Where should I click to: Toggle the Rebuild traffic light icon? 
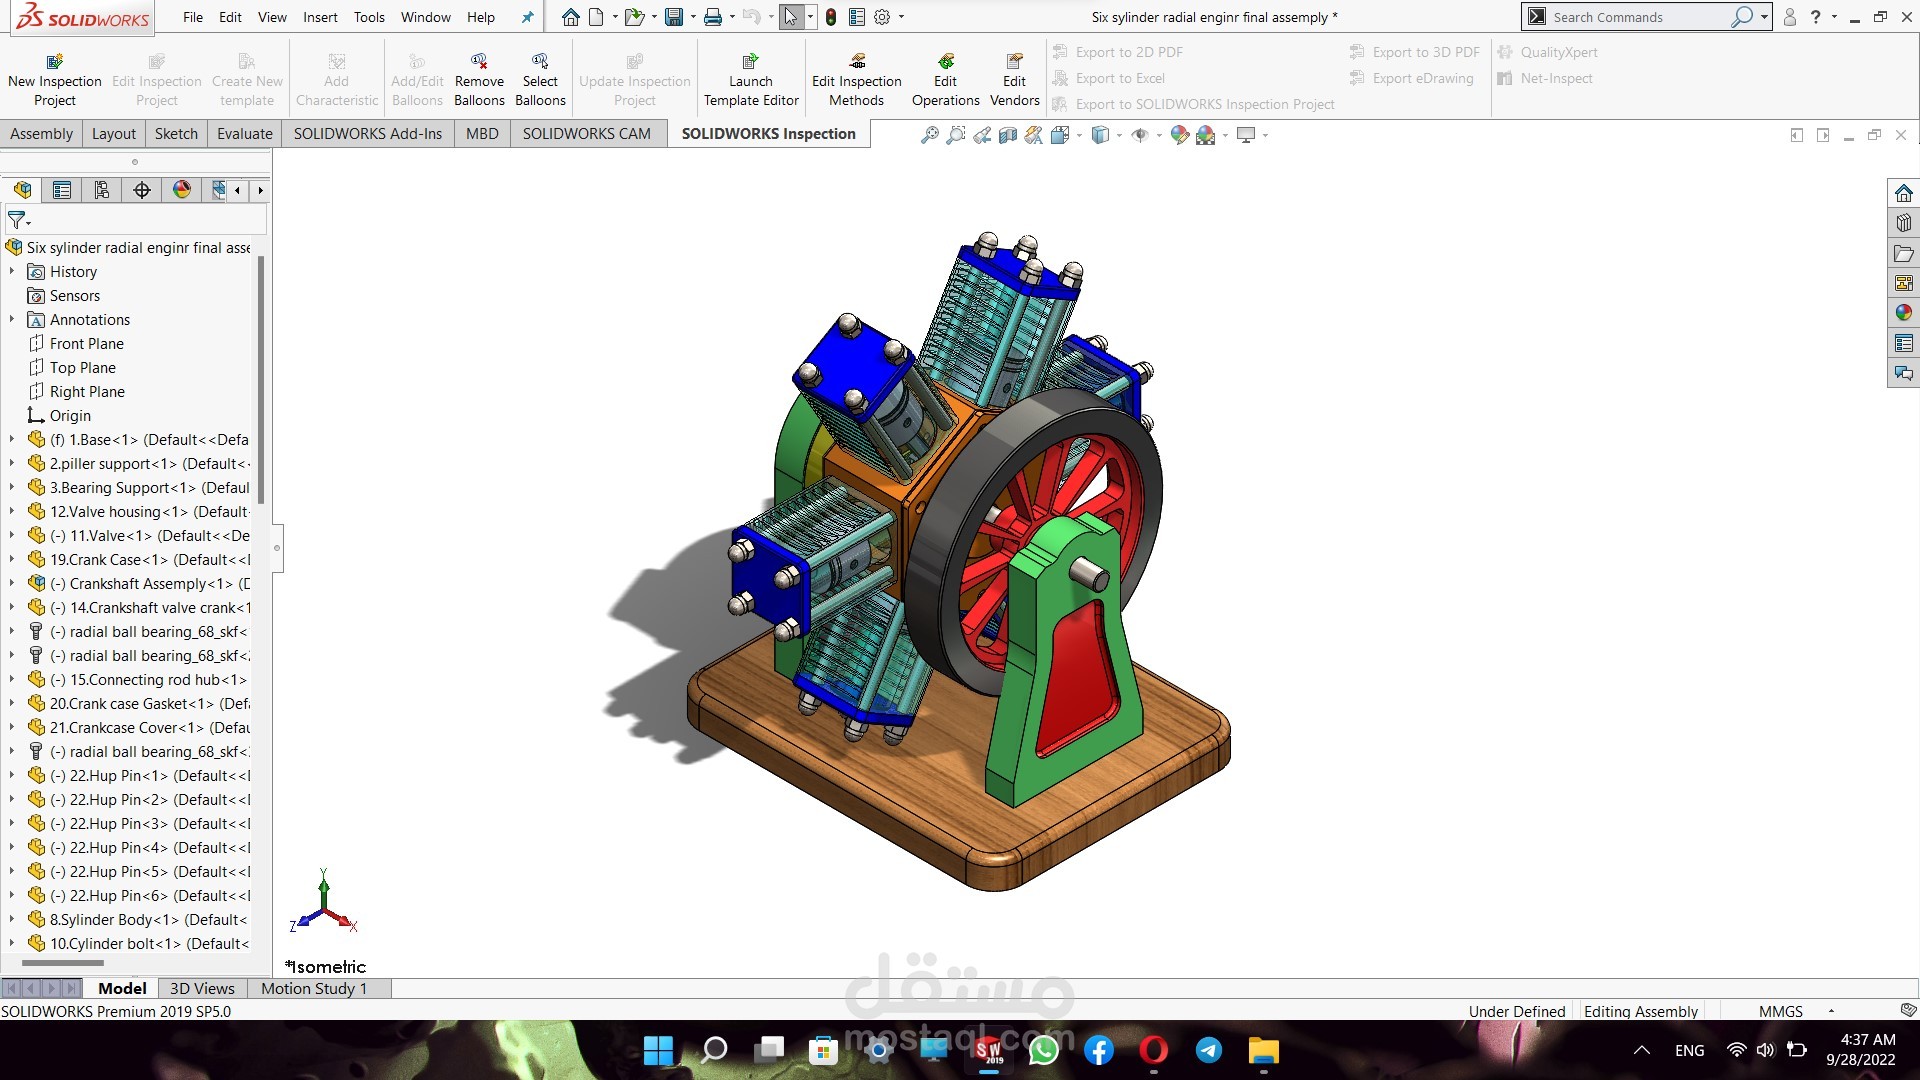coord(830,17)
